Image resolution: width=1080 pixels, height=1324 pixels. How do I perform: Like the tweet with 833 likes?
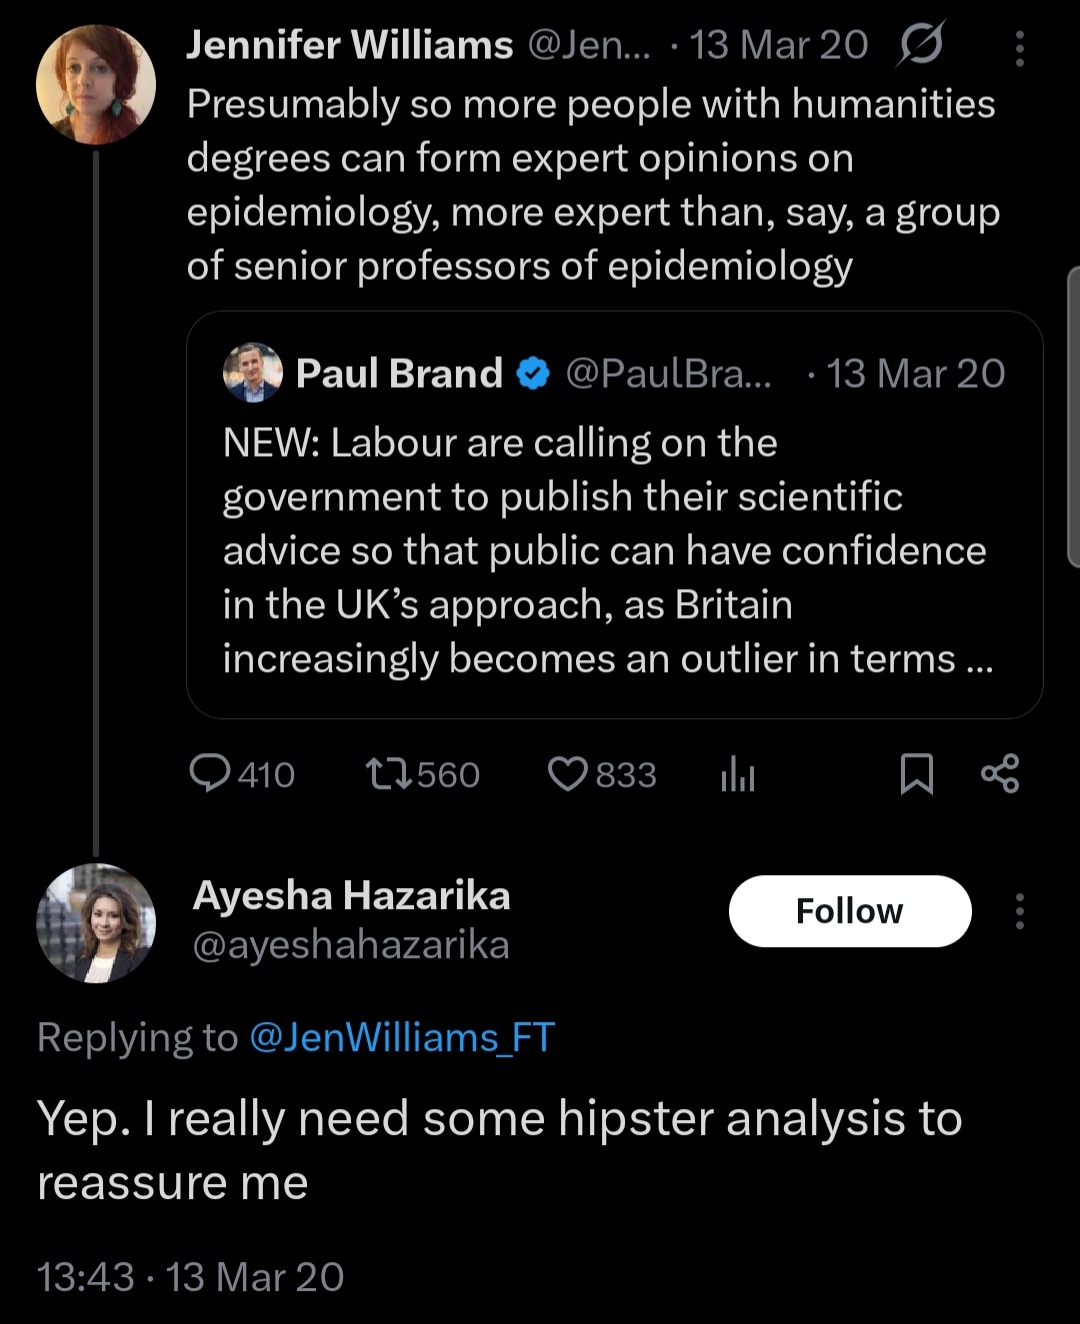pos(568,774)
